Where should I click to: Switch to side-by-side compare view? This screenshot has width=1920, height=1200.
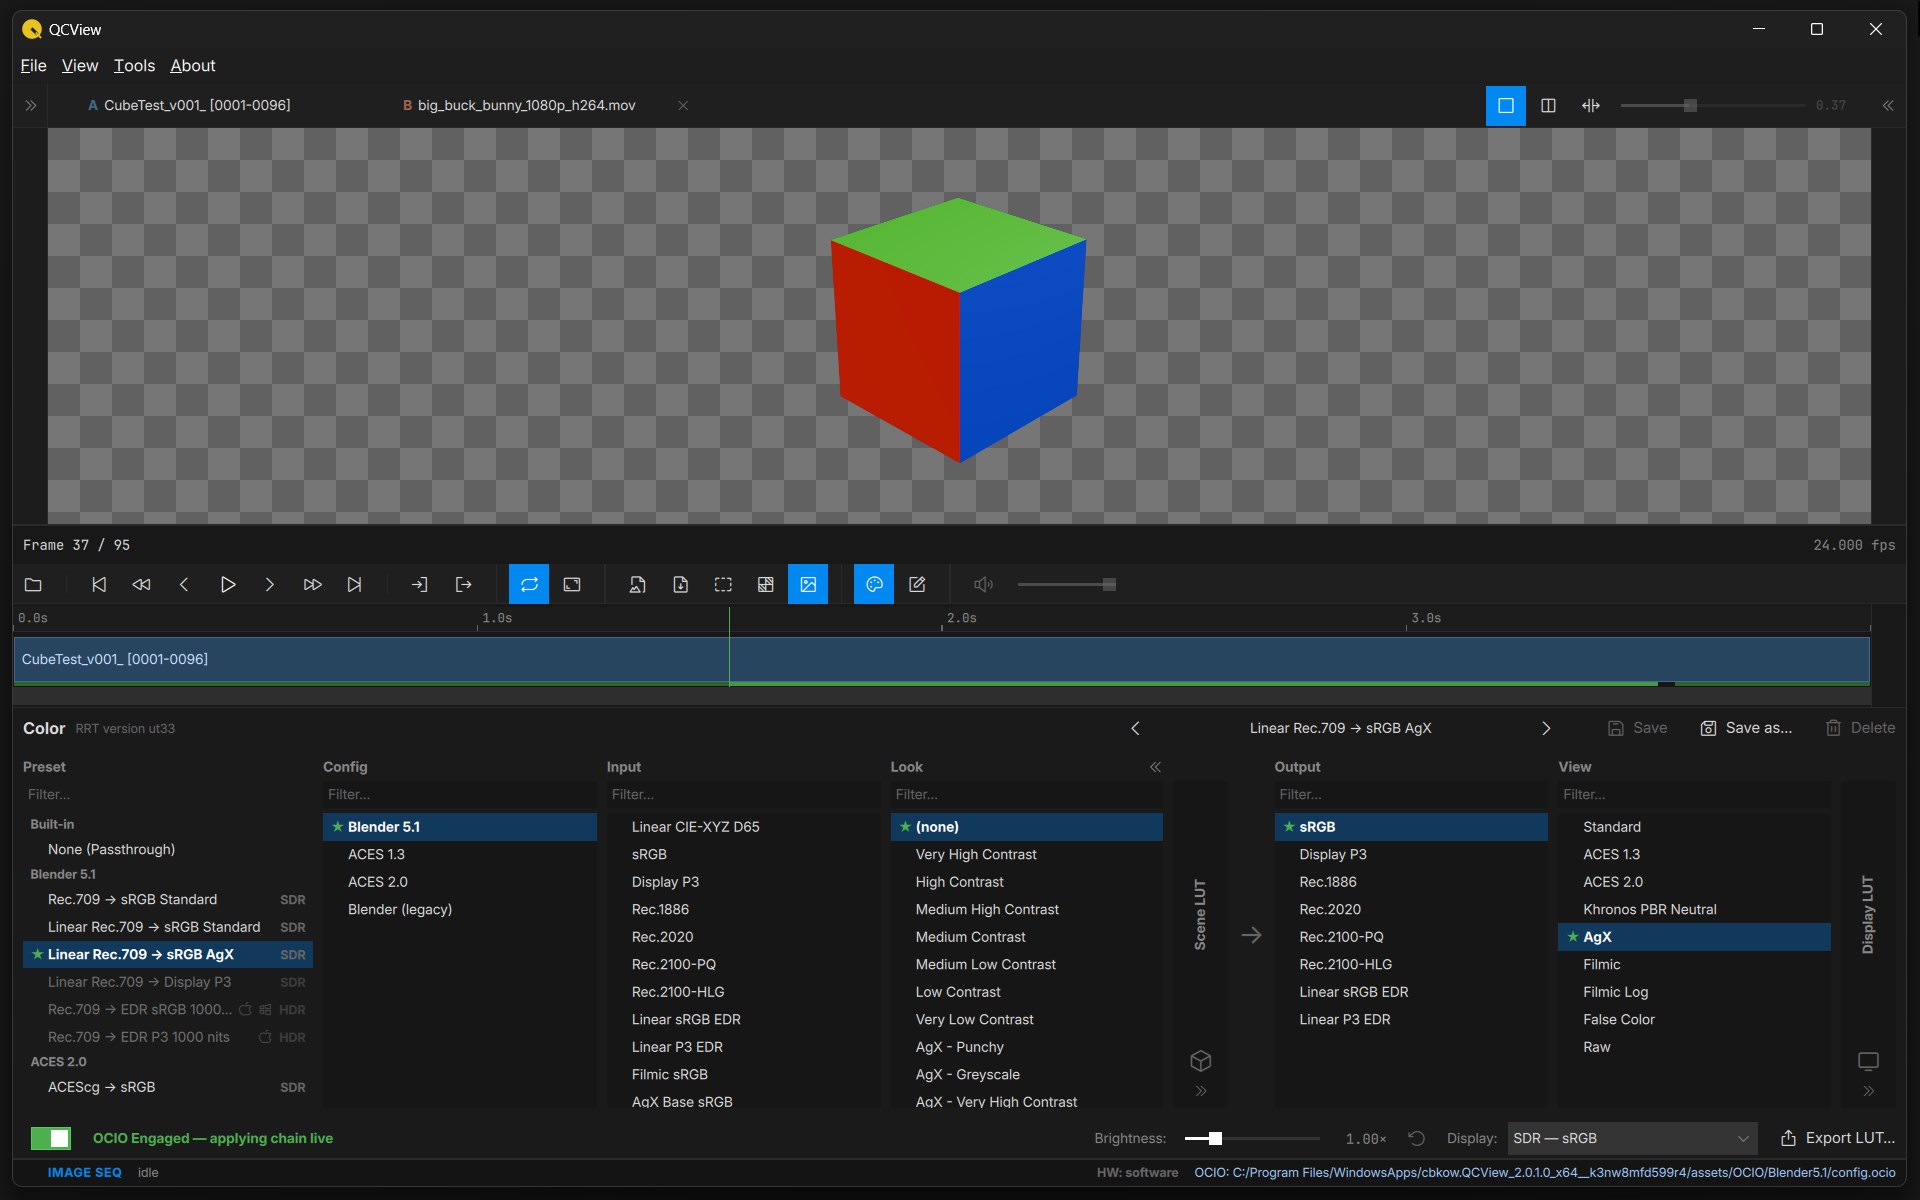1548,106
